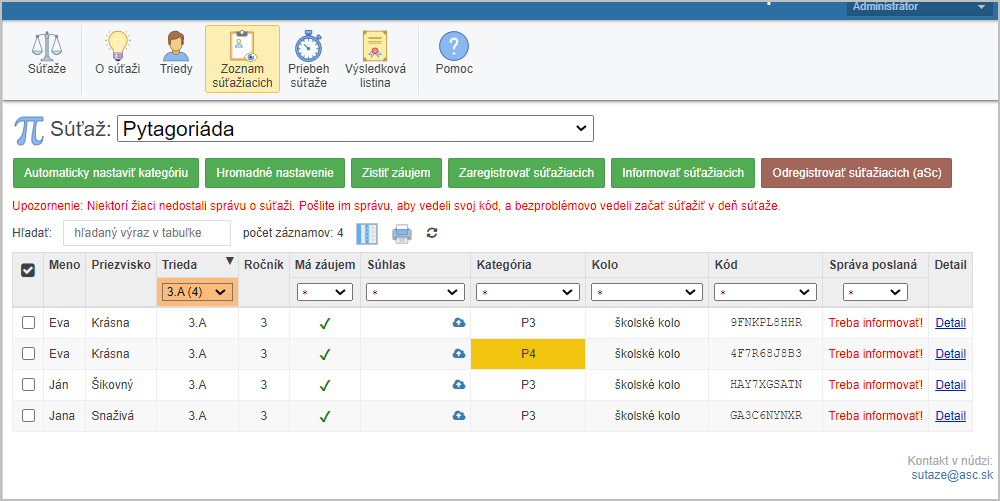Click Treba informovať! for Ján Šikovný
This screenshot has height=501, width=1000.
[876, 384]
